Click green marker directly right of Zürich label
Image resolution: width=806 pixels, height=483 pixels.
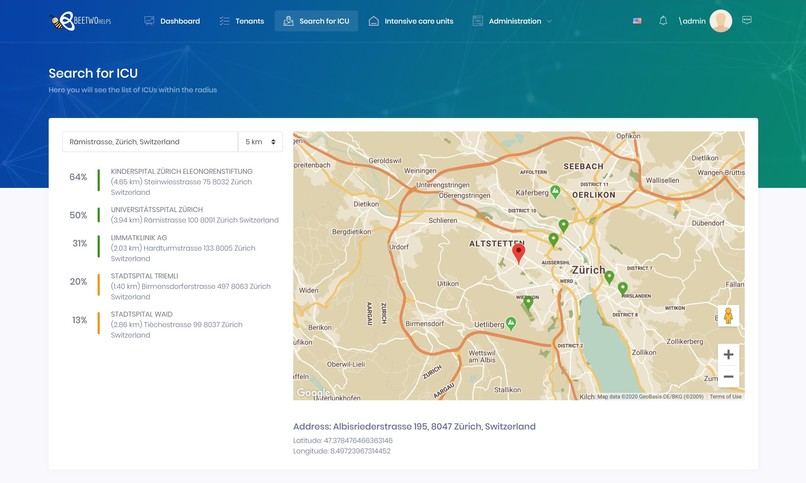click(609, 277)
